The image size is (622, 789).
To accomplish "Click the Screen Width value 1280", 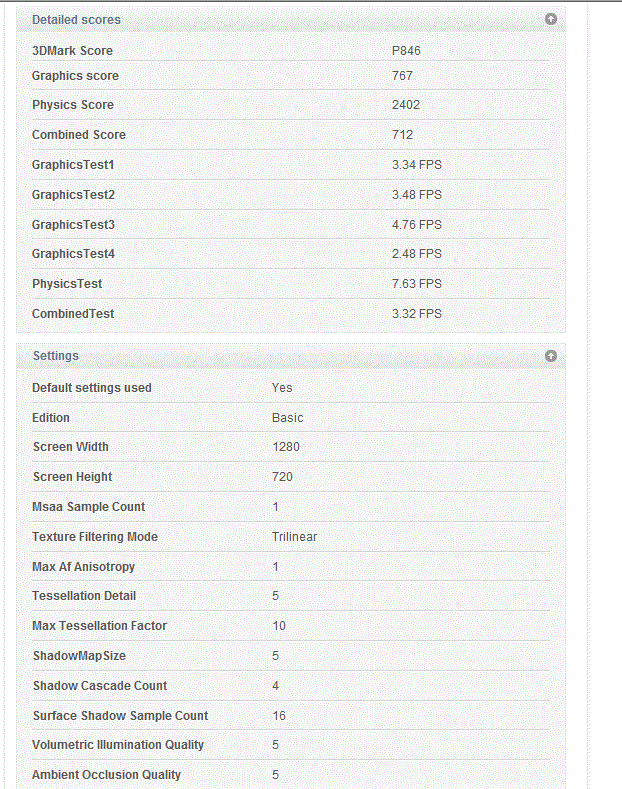I will click(x=285, y=447).
